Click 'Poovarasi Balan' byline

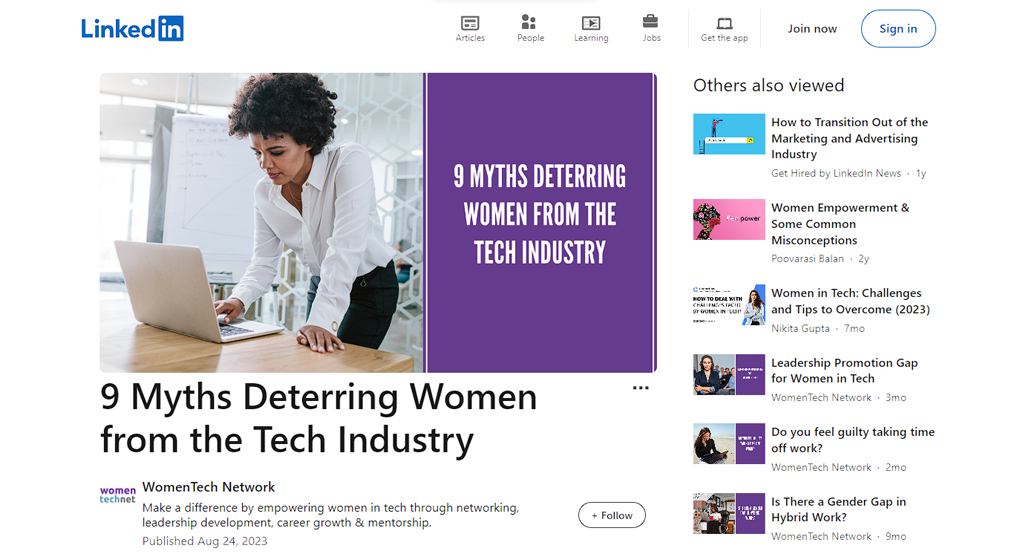point(807,259)
